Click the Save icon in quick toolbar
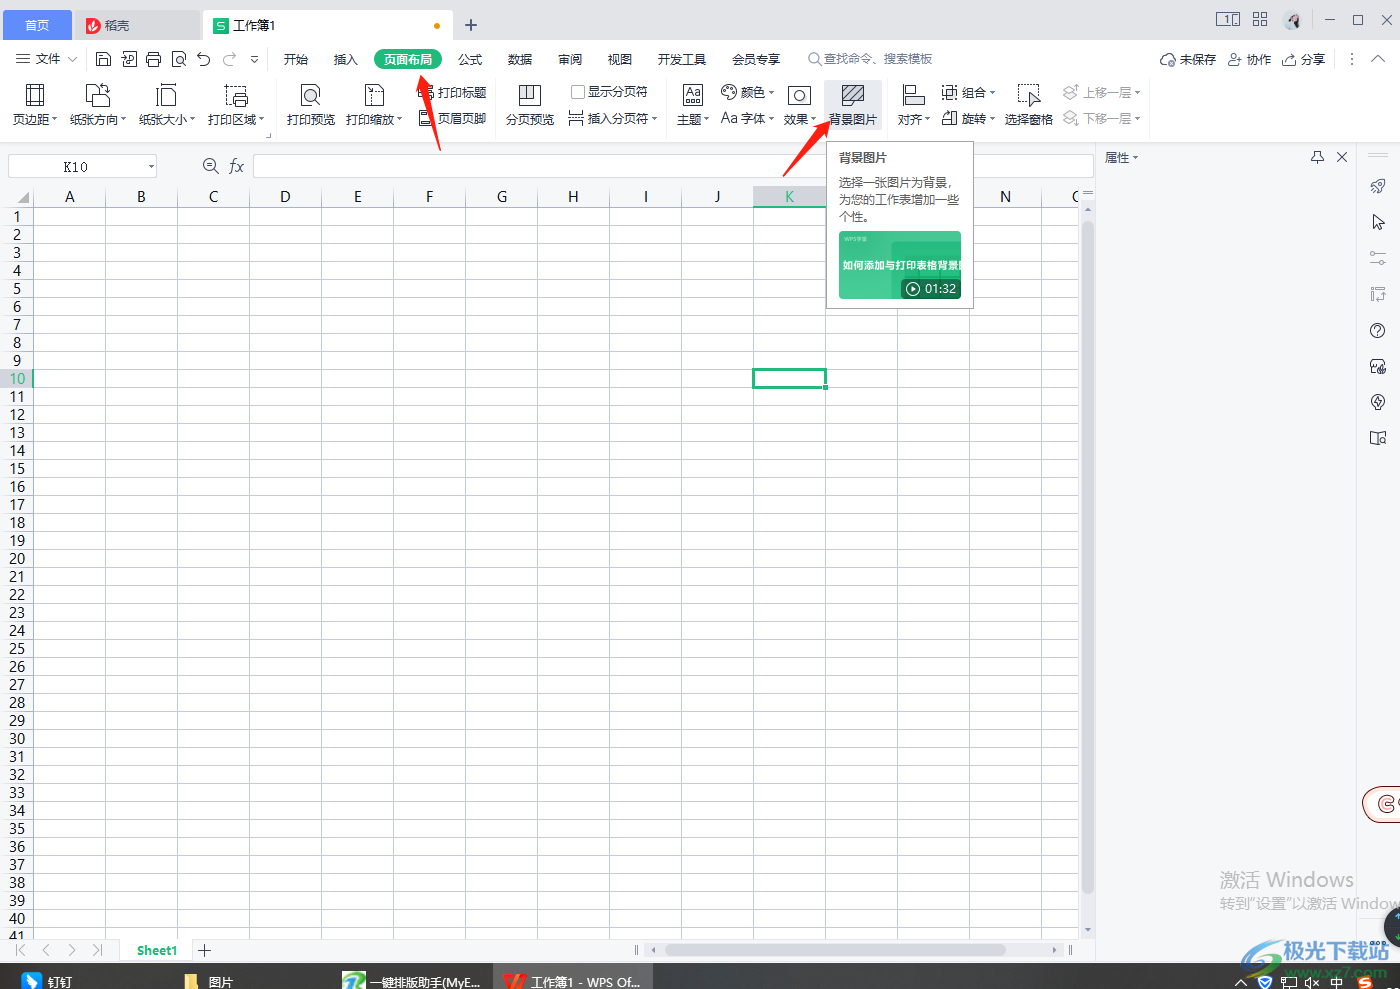This screenshot has height=989, width=1400. click(103, 59)
